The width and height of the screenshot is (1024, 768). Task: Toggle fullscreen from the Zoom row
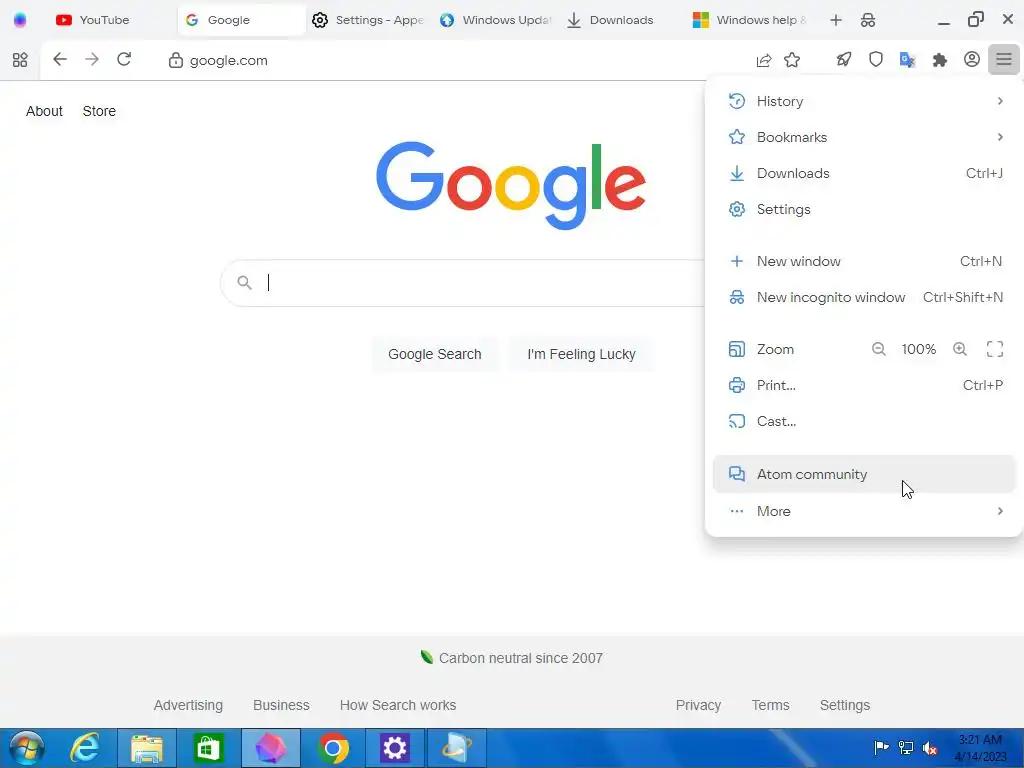pos(995,349)
